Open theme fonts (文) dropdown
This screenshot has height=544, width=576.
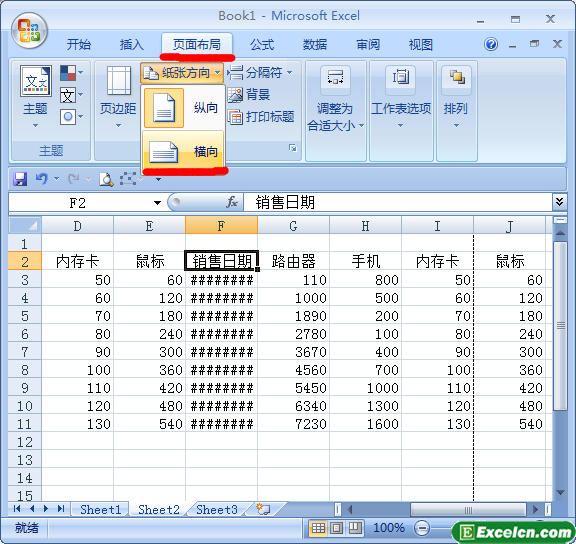coord(71,95)
